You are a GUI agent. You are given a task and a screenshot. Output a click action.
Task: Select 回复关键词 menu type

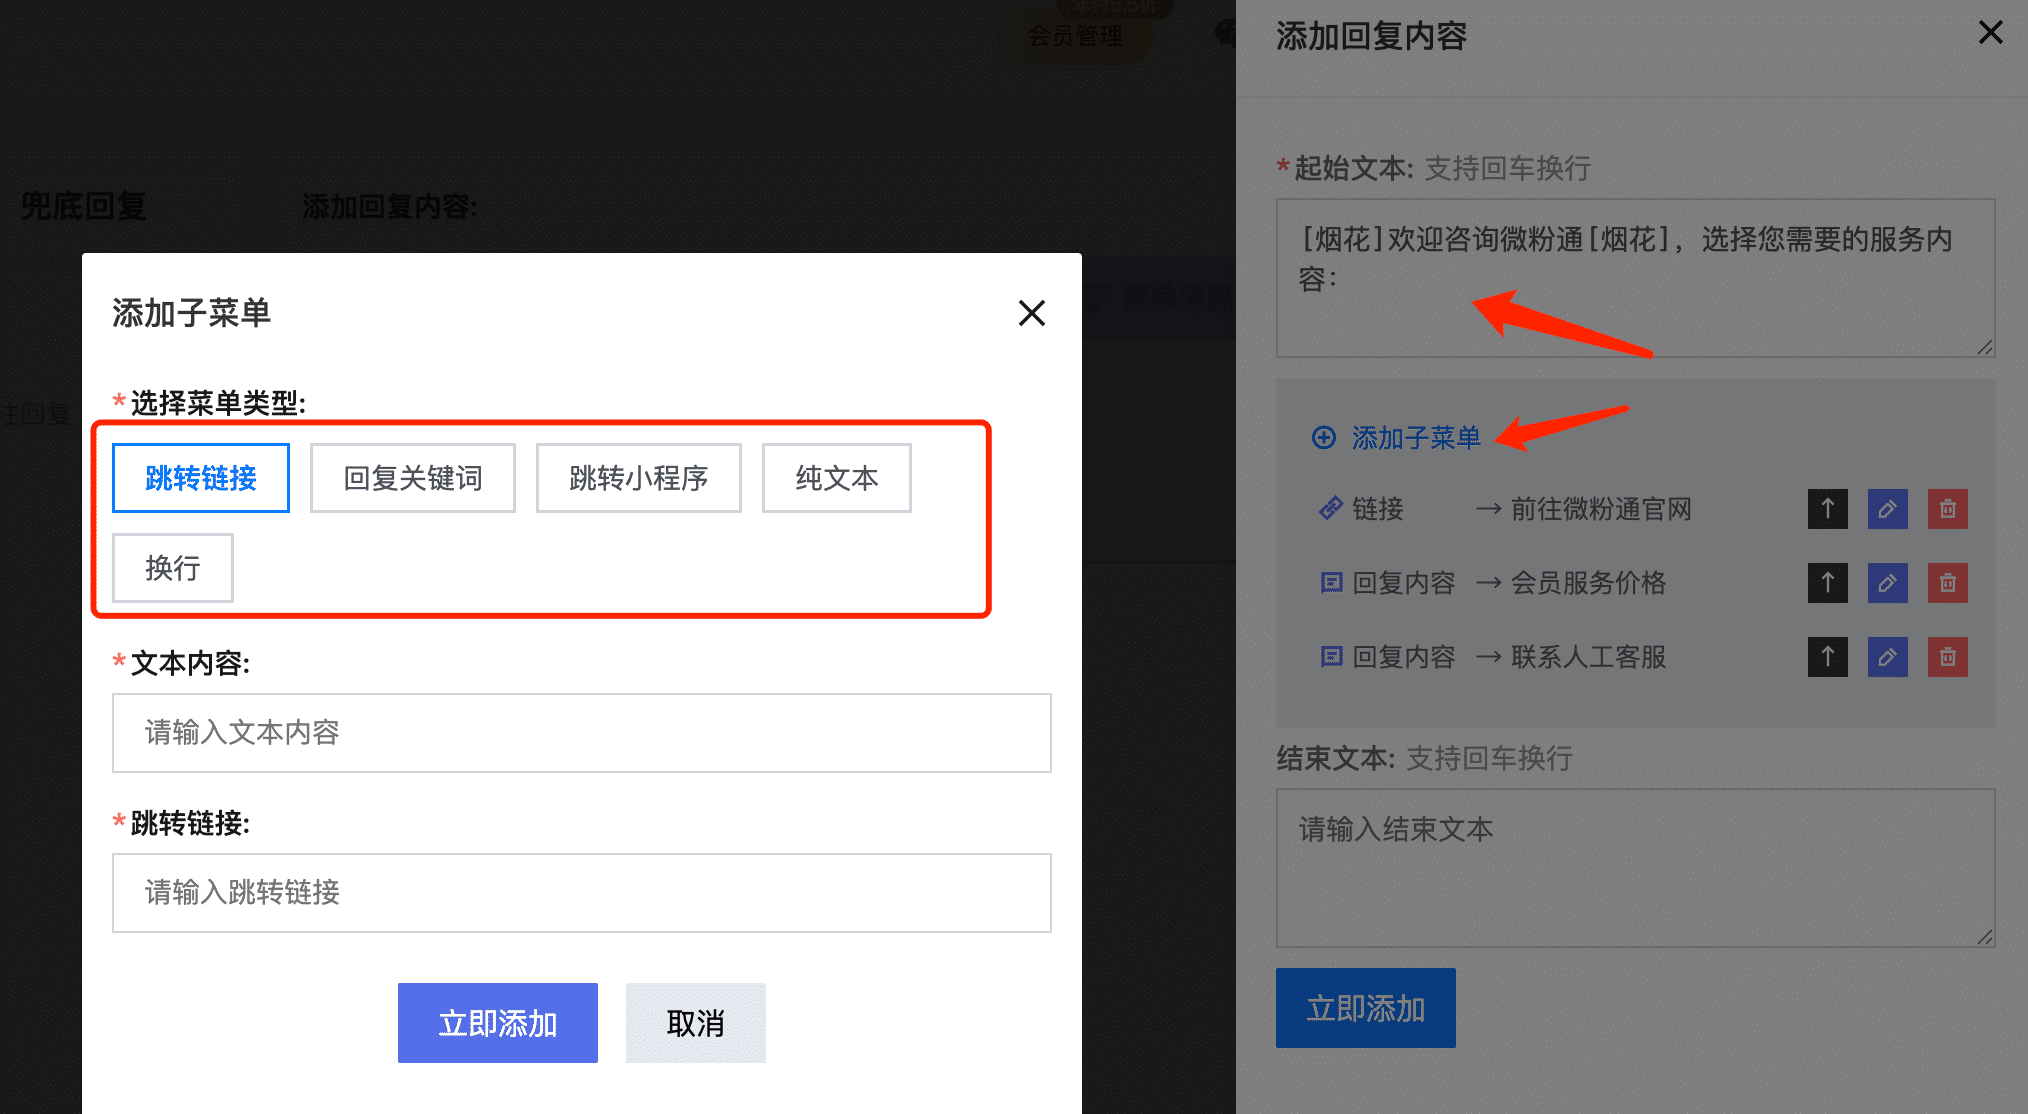[x=412, y=478]
